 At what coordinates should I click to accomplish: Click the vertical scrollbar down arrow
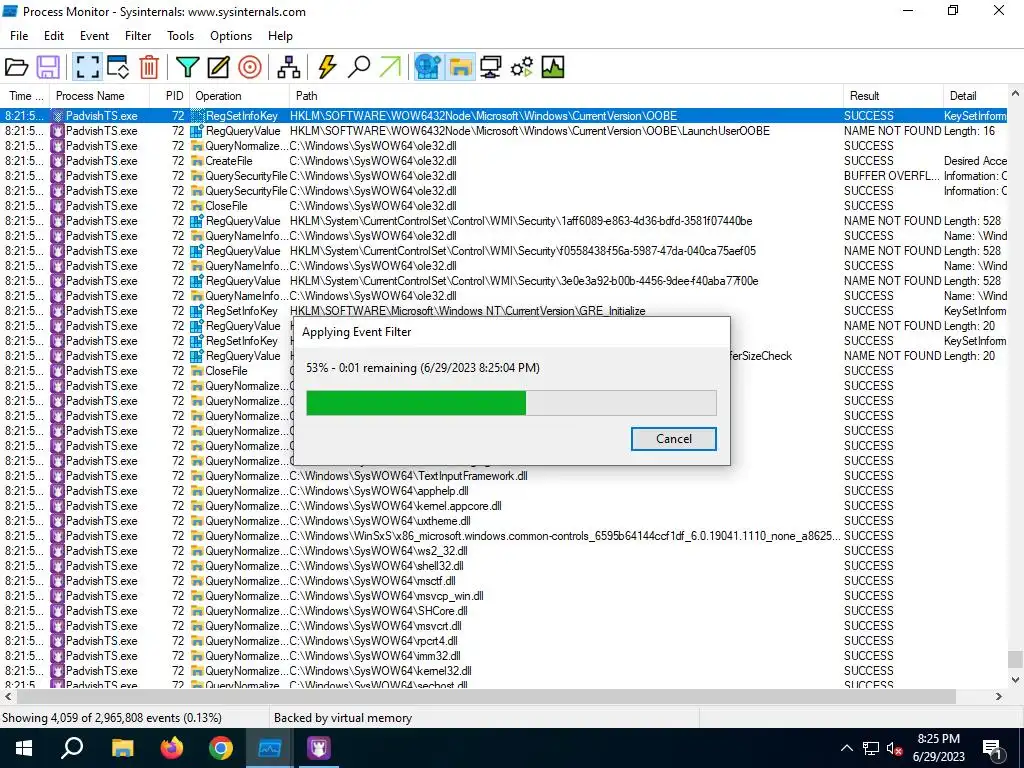click(x=1015, y=680)
